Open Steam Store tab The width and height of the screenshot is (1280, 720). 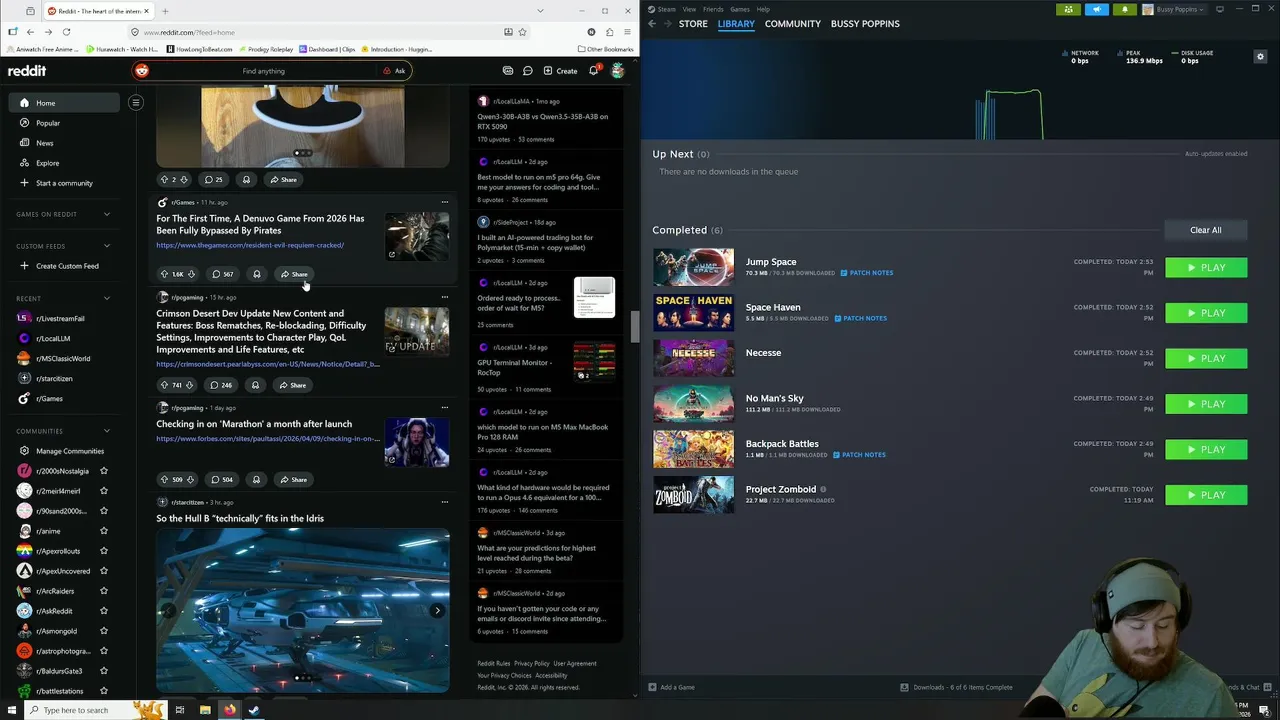coord(693,23)
